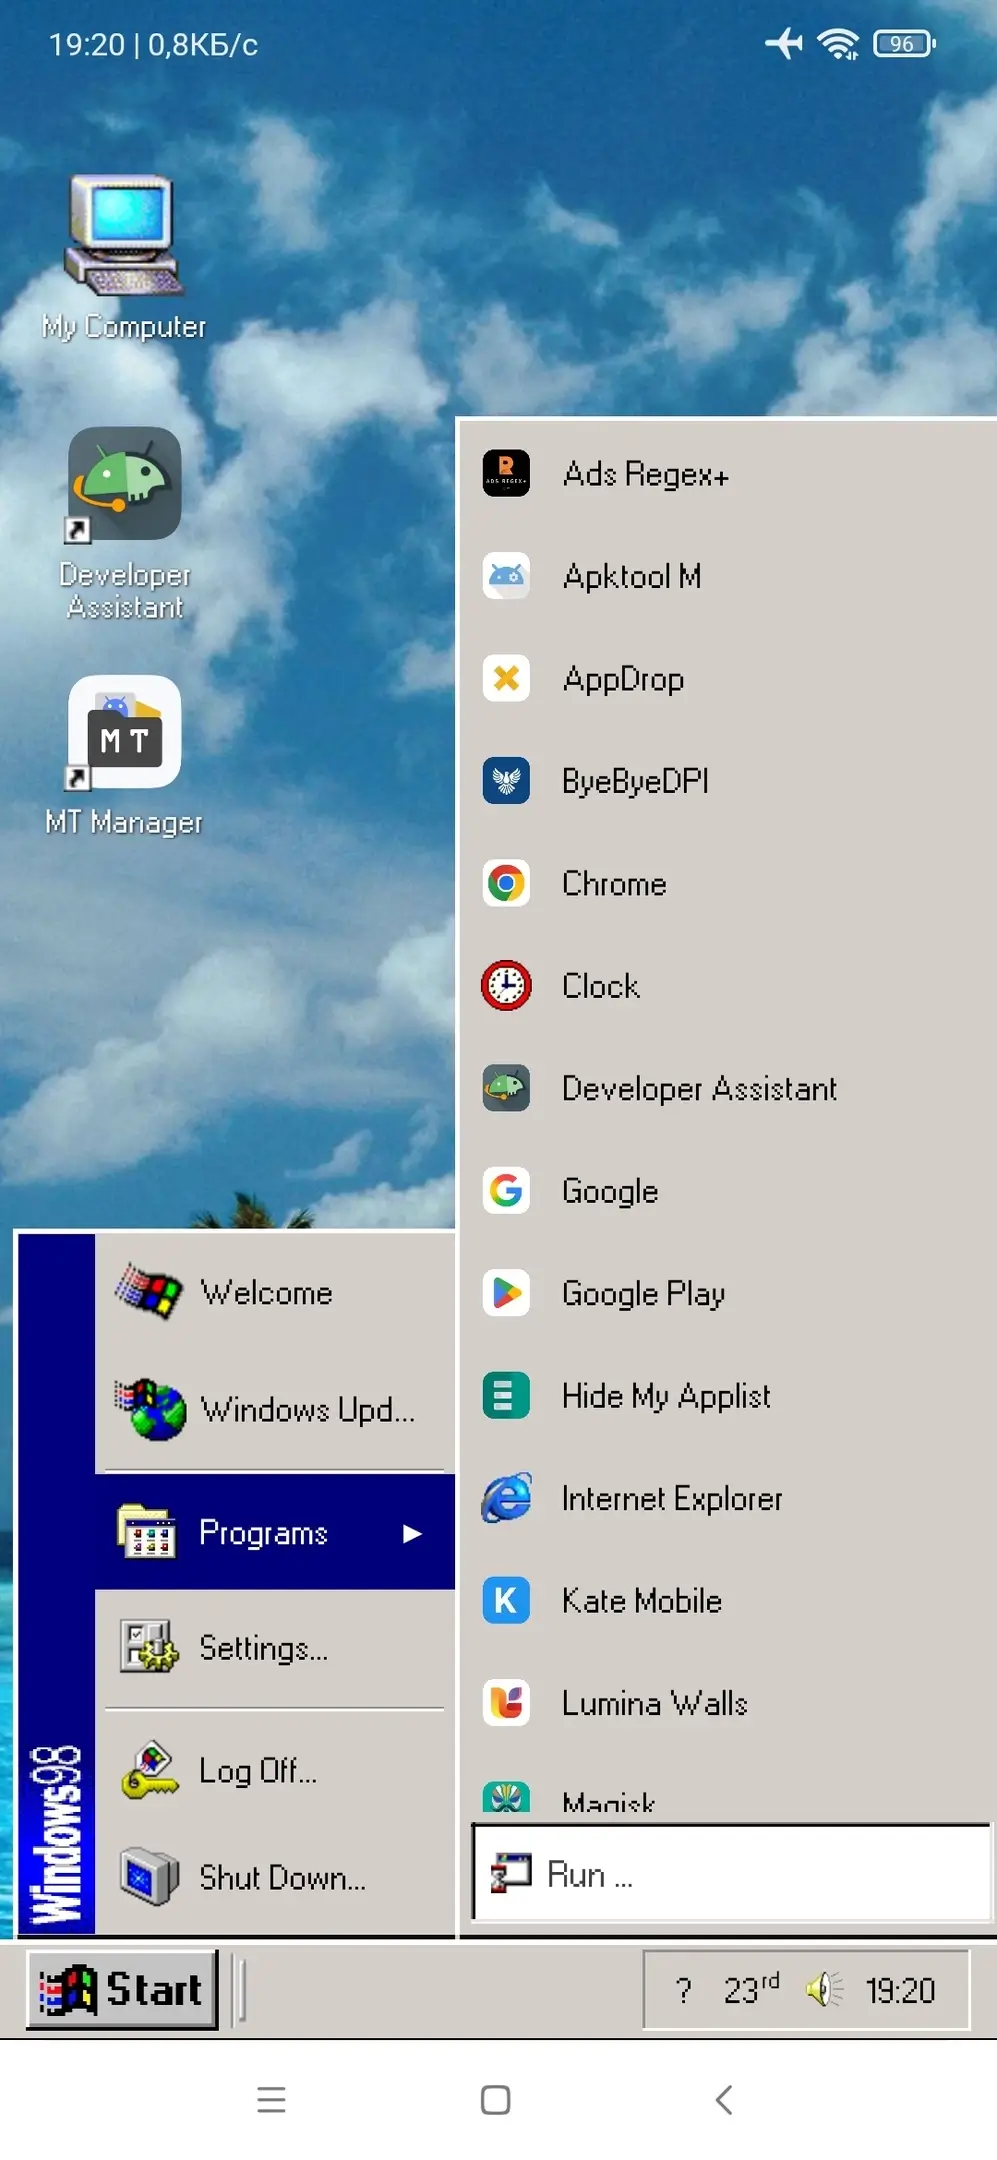Click the volume speaker tray icon
The image size is (997, 2160).
[x=823, y=1990]
